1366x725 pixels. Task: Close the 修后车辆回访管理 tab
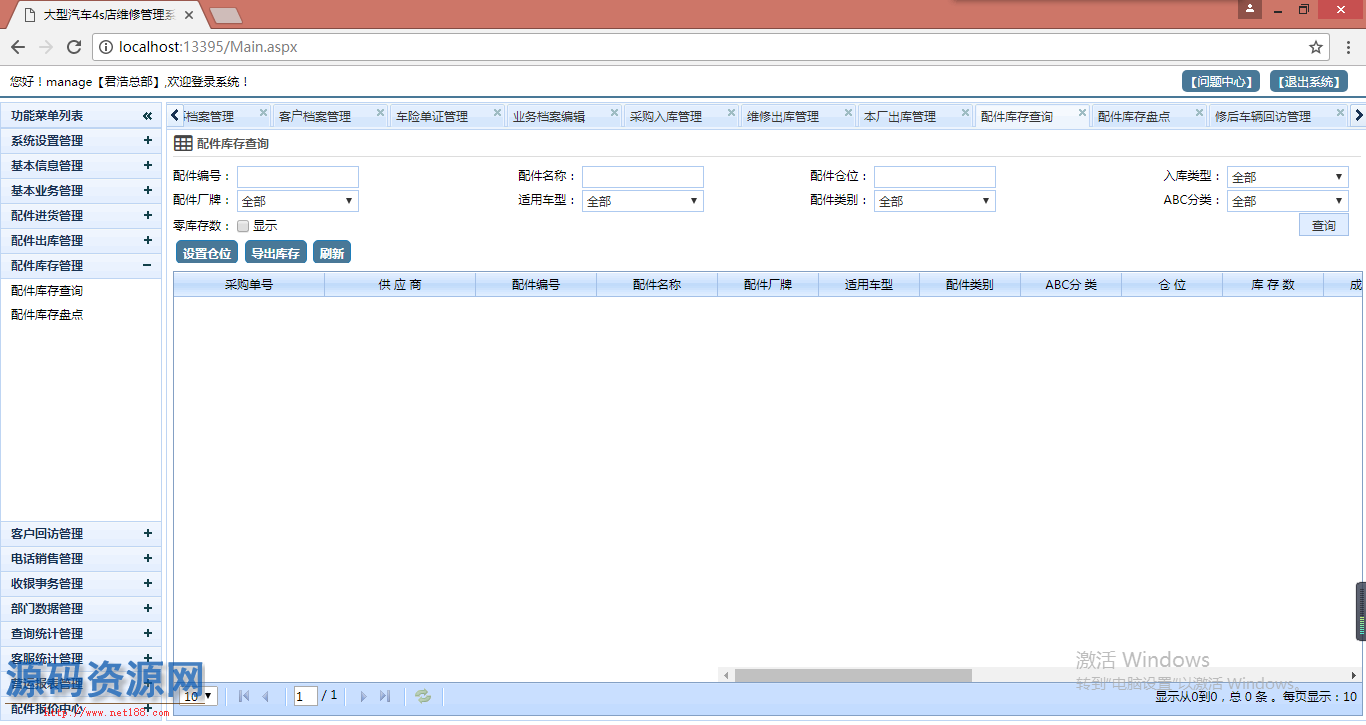1340,113
